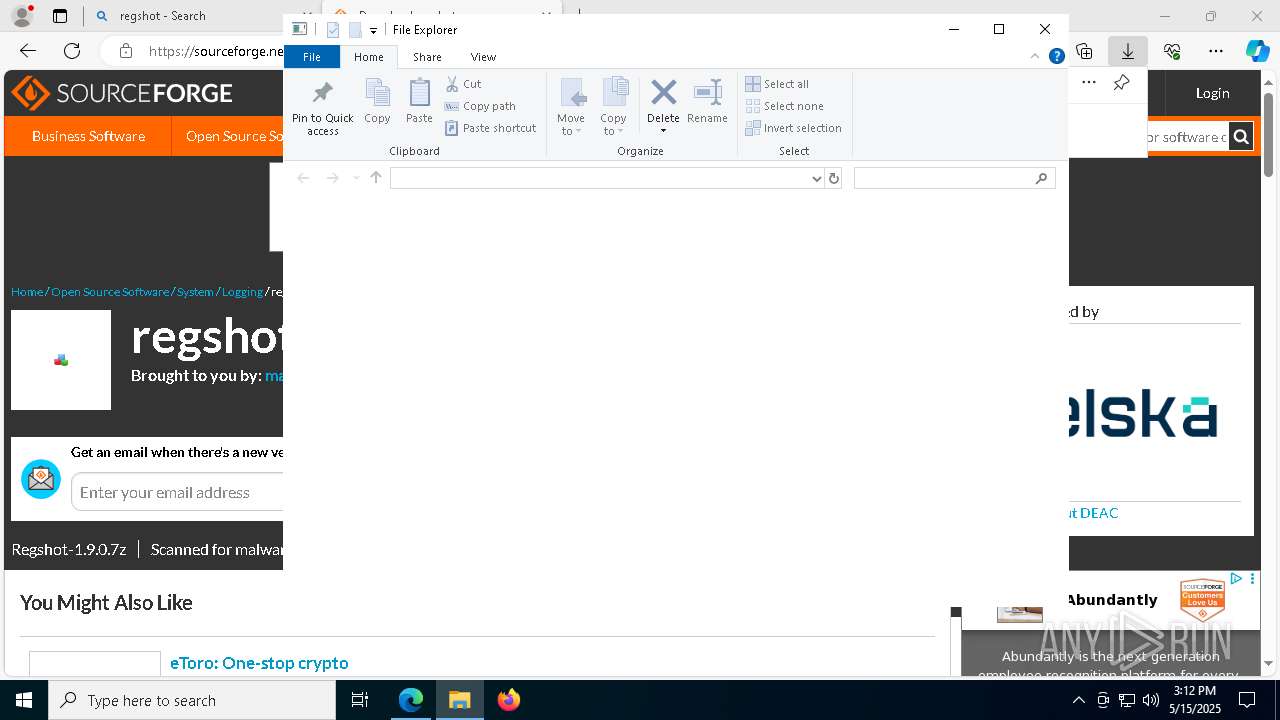This screenshot has height=720, width=1280.
Task: Click SourceForge orange search button
Action: (x=1240, y=137)
